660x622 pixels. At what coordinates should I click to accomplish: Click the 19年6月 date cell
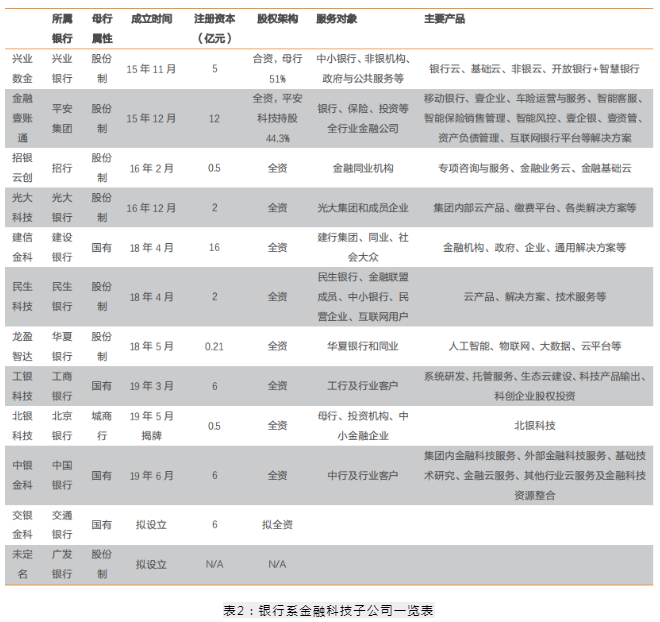pos(151,475)
